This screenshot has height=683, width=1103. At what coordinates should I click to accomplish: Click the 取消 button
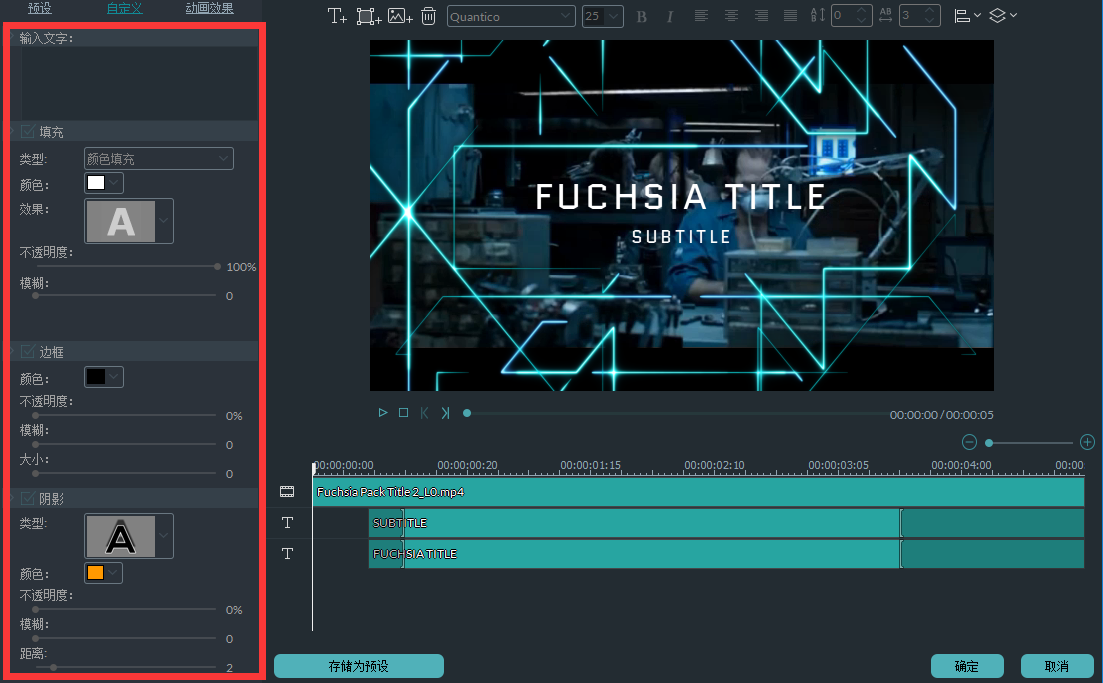[1057, 666]
